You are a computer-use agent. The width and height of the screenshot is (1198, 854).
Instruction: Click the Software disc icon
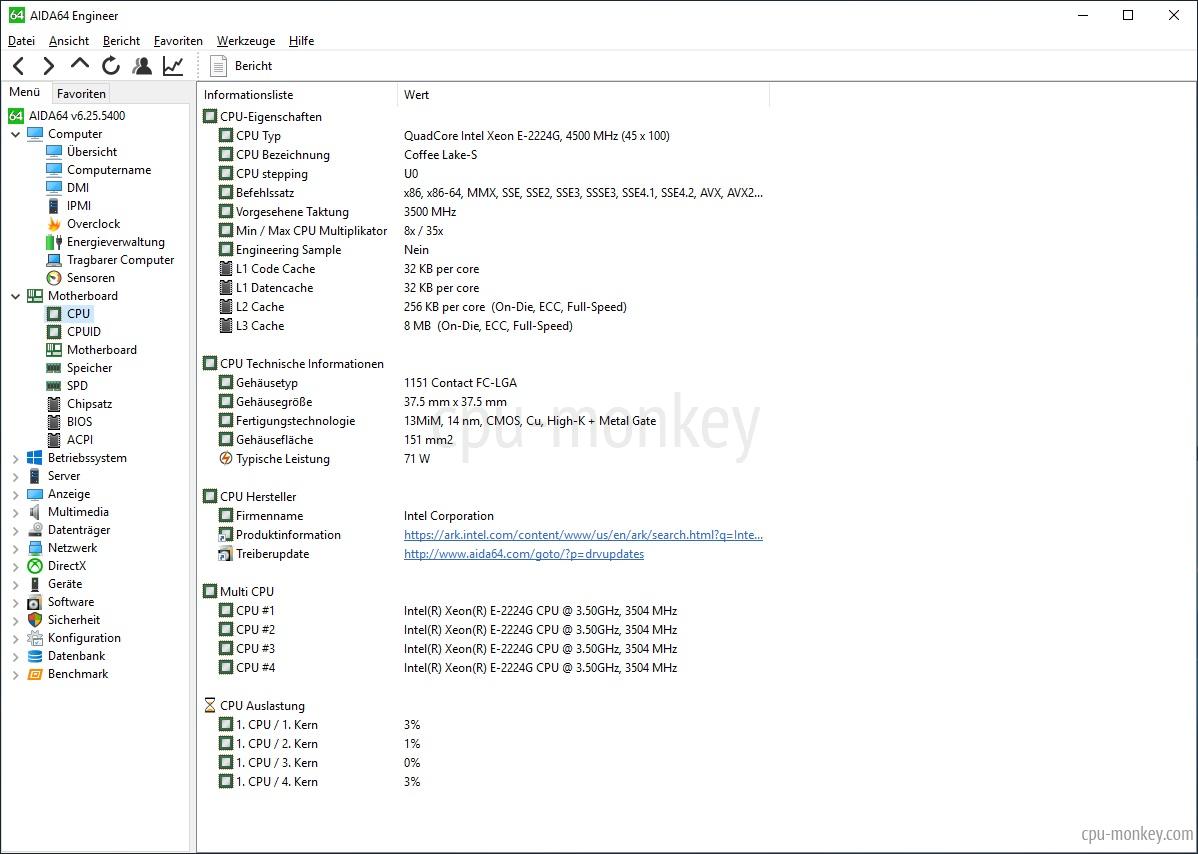pyautogui.click(x=34, y=602)
